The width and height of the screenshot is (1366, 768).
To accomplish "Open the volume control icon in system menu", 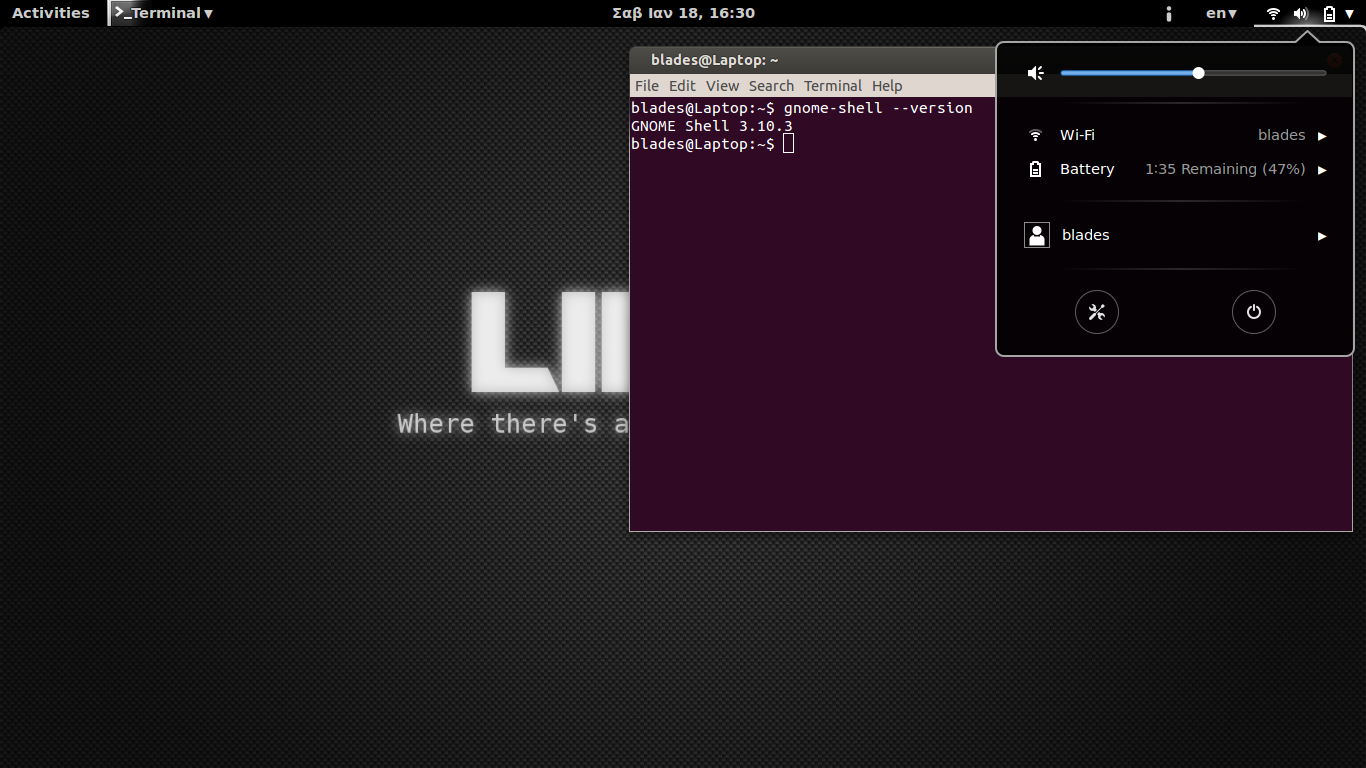I will (x=1035, y=72).
